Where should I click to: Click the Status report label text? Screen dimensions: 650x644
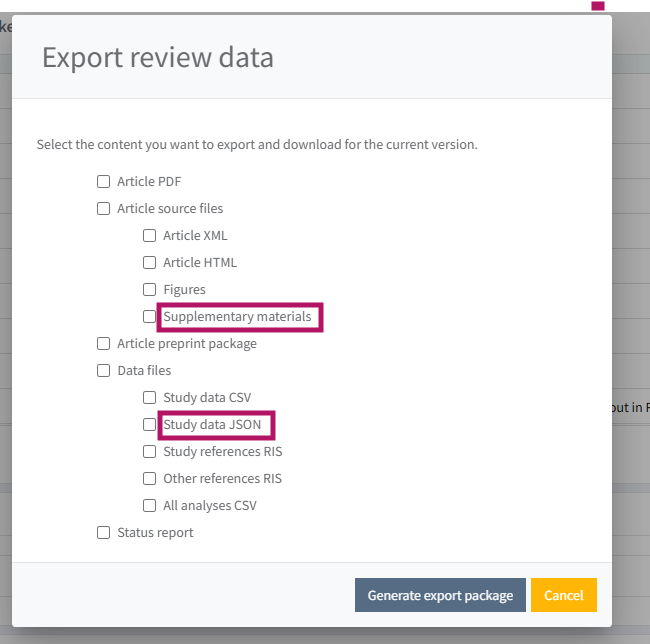tap(155, 533)
